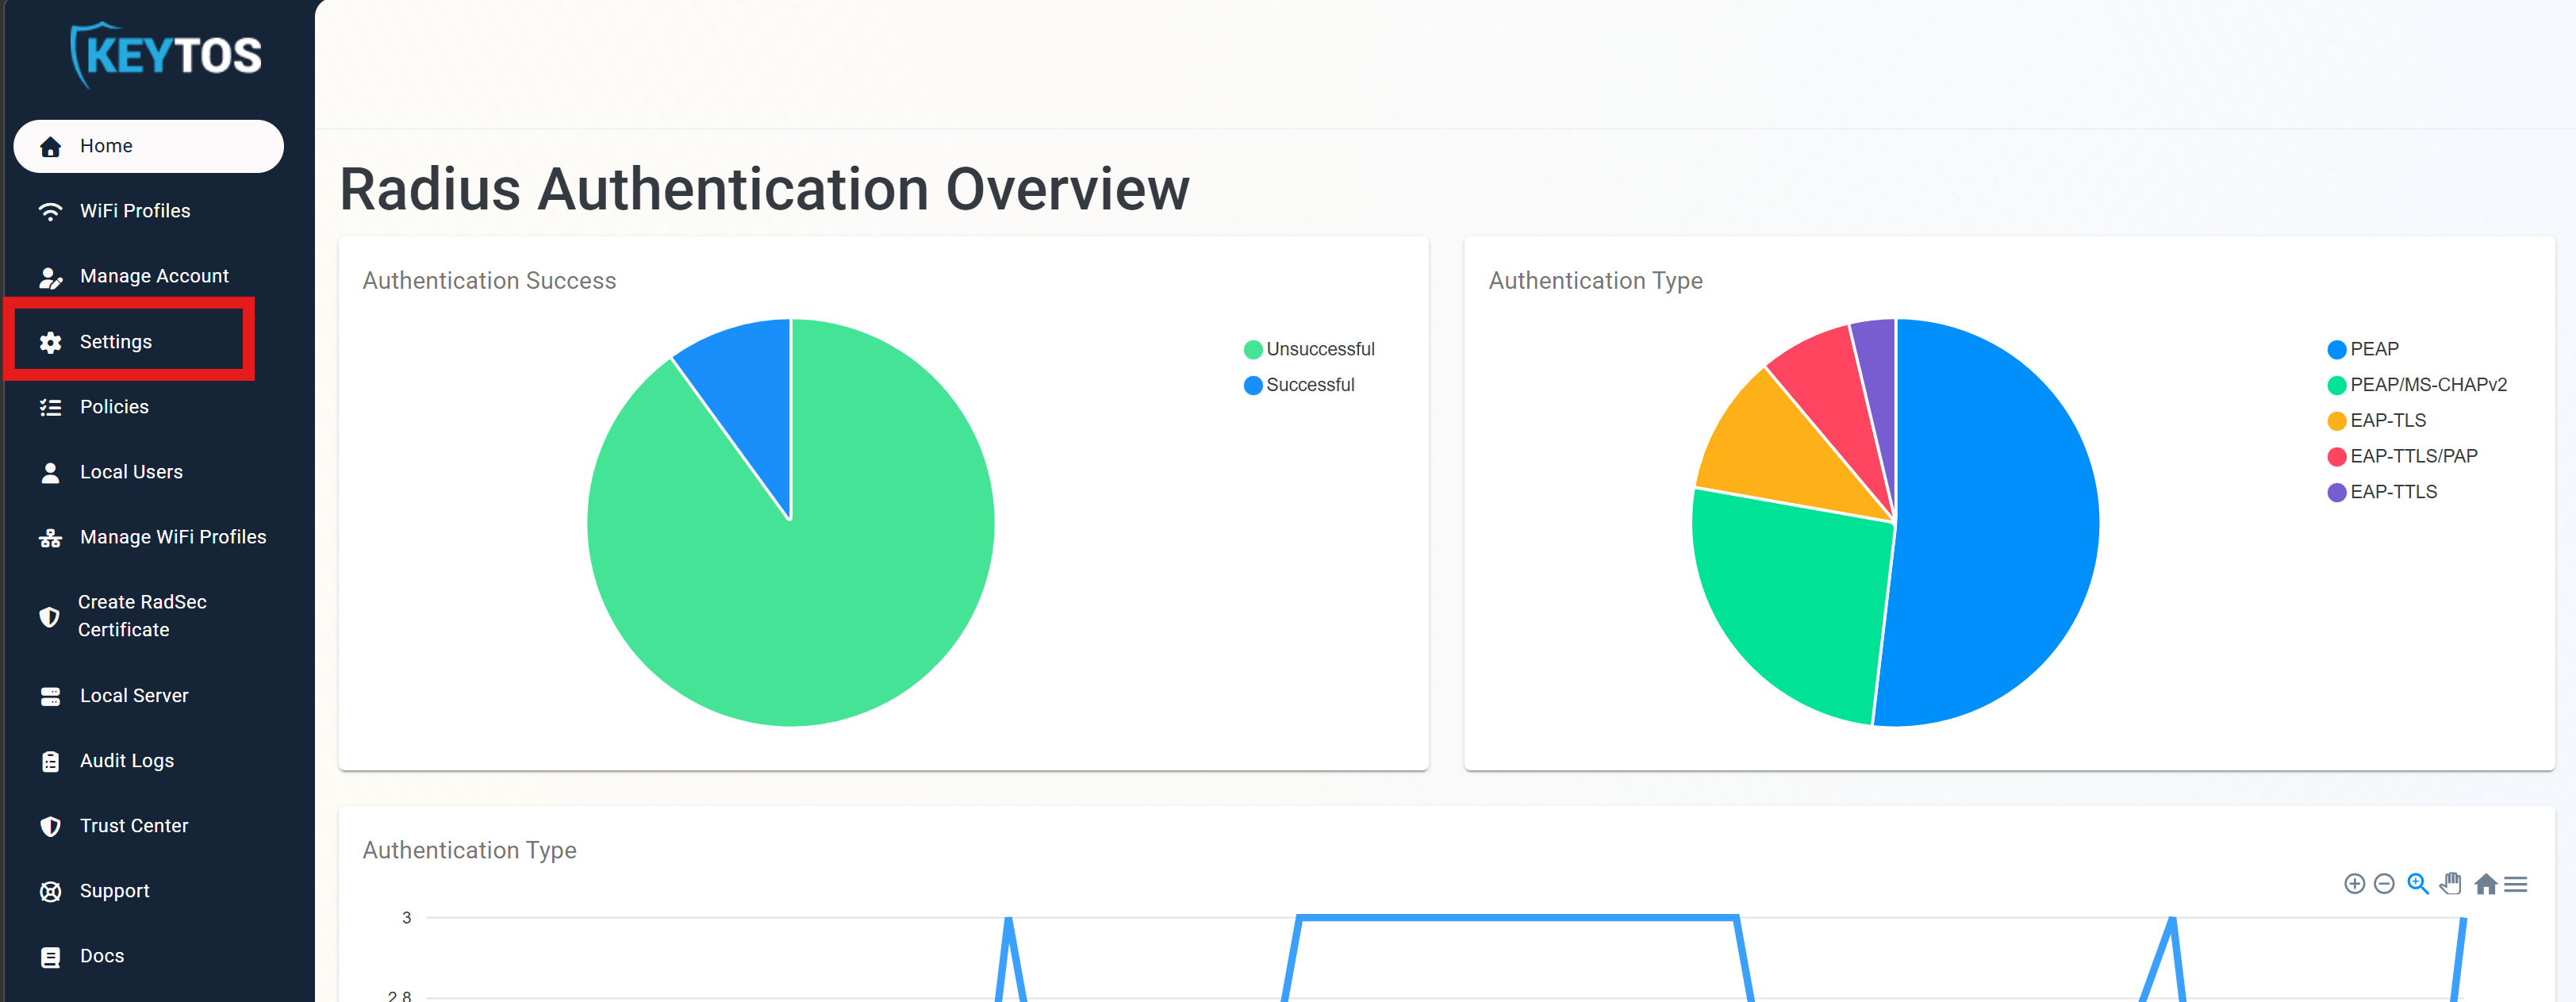2576x1002 pixels.
Task: Click the WiFi Profiles signal icon
Action: [50, 211]
